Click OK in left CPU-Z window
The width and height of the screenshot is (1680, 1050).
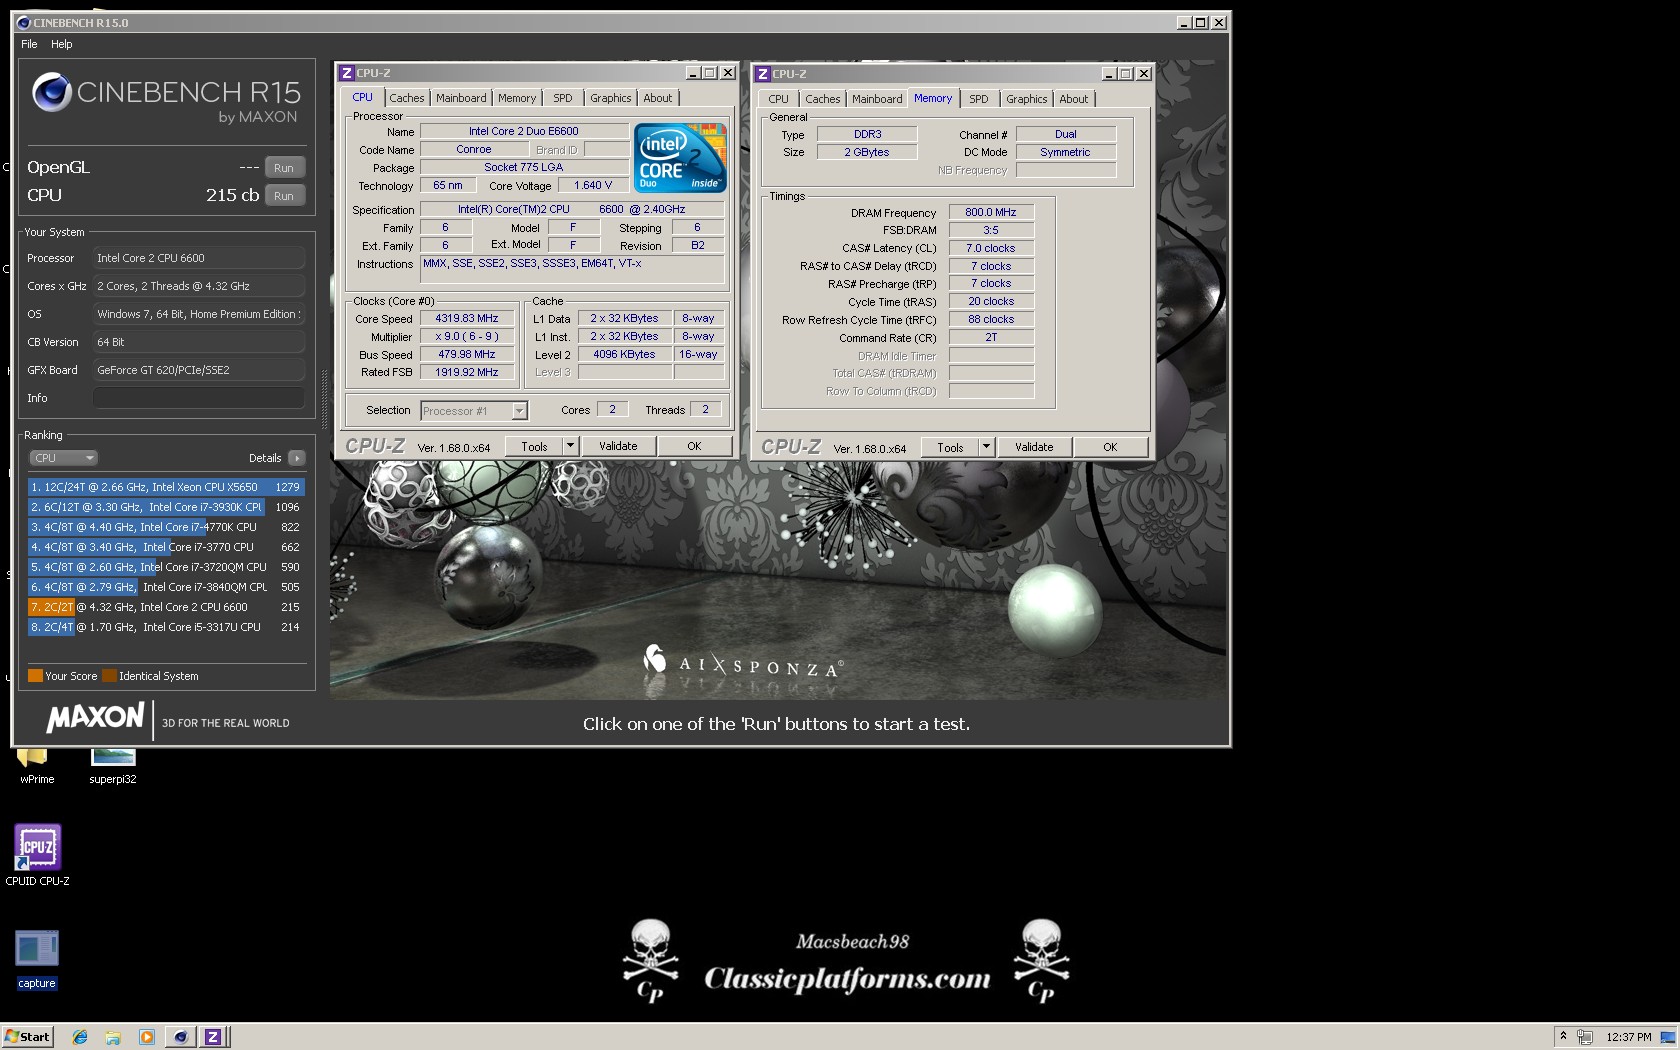[x=694, y=447]
